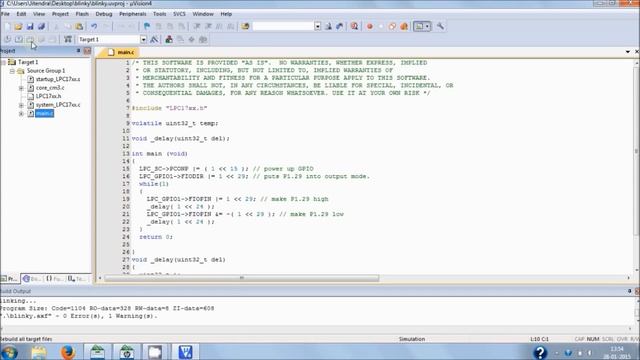Kill all breakpoints using orange circle icon
The width and height of the screenshot is (640, 360).
tap(404, 27)
